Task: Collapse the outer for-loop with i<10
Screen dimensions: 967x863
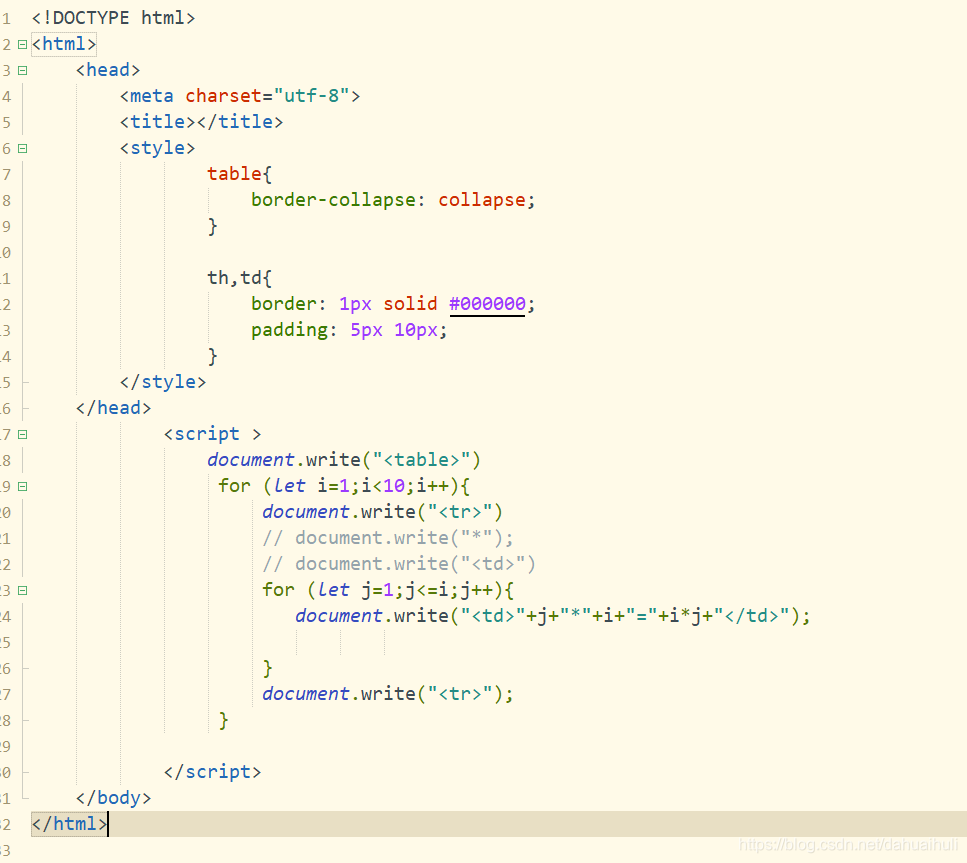Action: pos(22,486)
